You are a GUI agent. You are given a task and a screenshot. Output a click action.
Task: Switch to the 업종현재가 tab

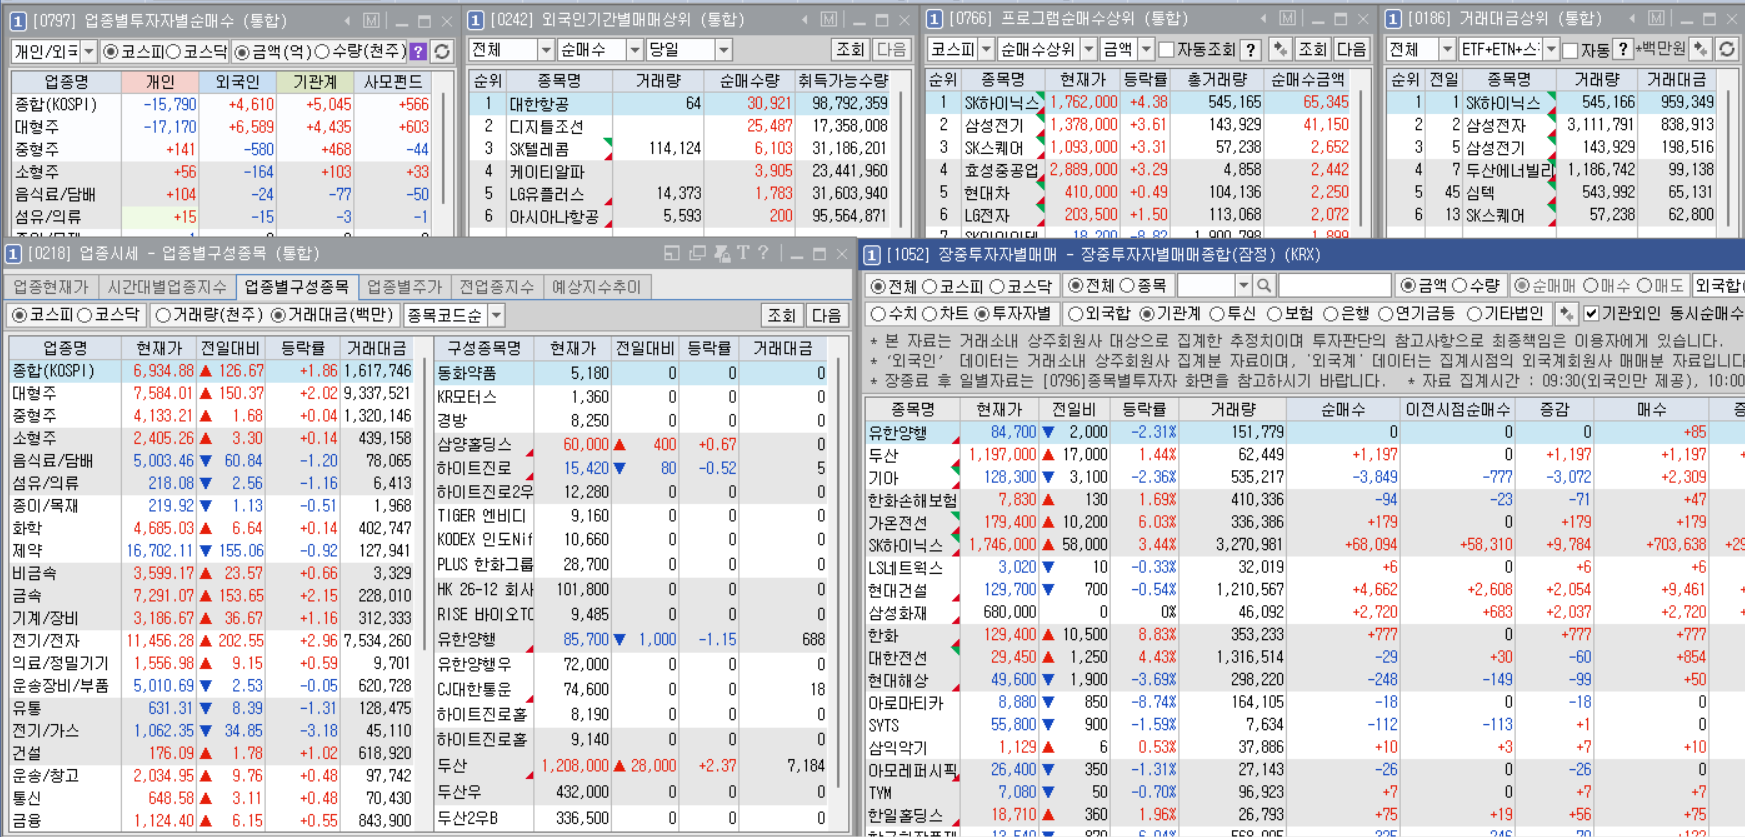point(51,287)
